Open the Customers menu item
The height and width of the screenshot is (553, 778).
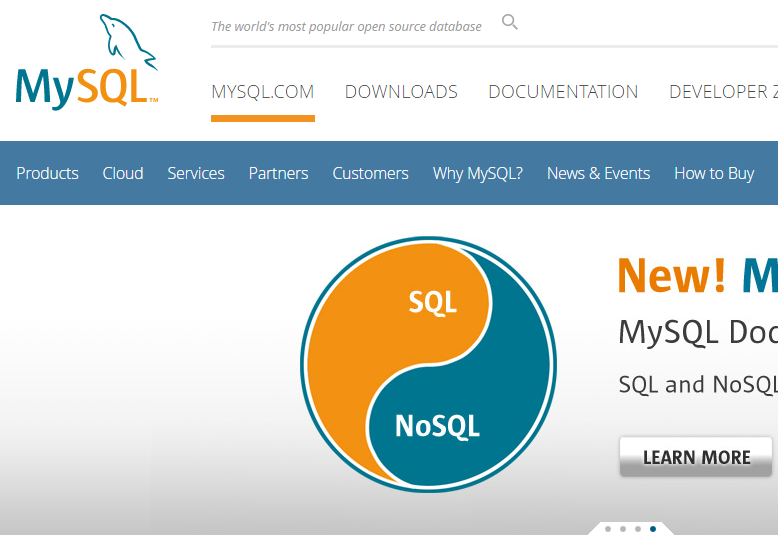coord(371,173)
